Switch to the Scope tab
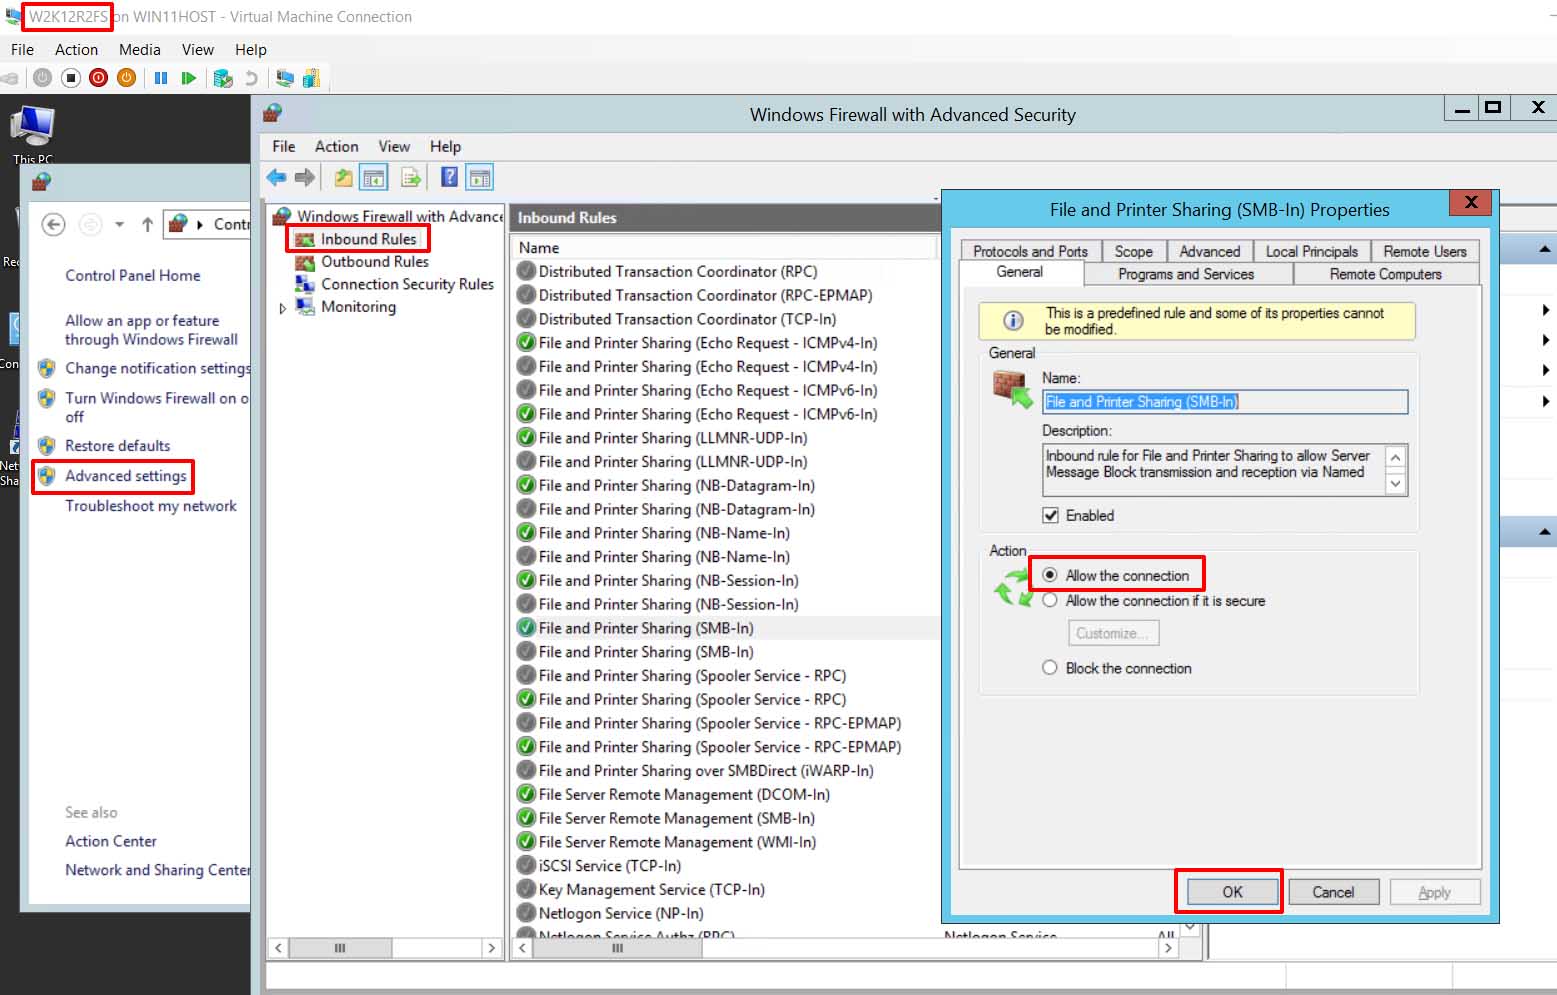This screenshot has width=1557, height=995. click(1134, 252)
